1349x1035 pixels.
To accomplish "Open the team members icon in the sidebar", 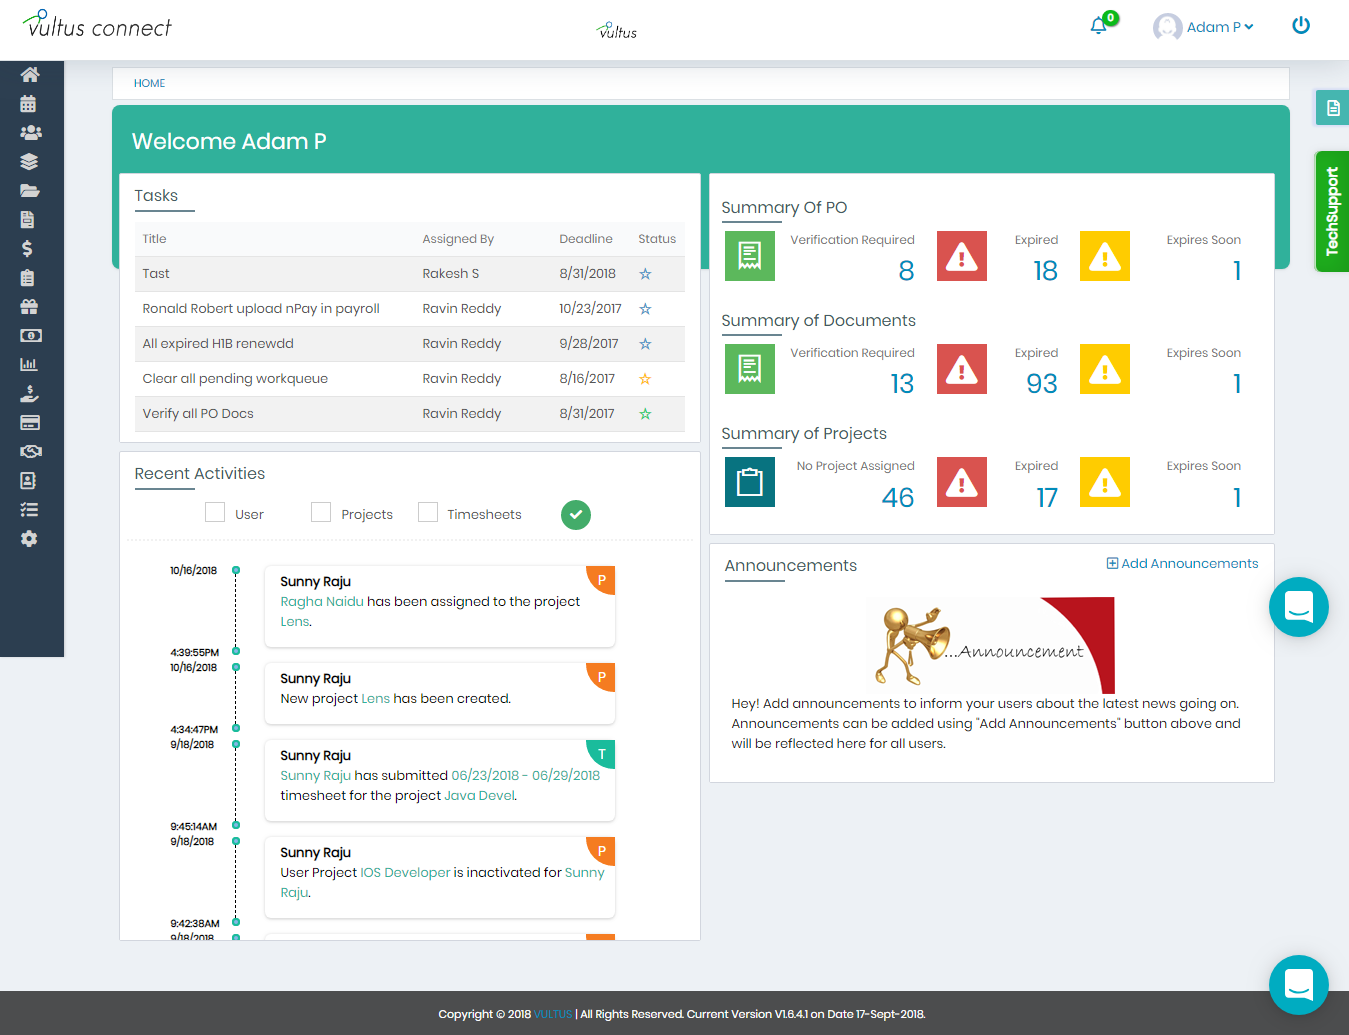I will tap(30, 132).
